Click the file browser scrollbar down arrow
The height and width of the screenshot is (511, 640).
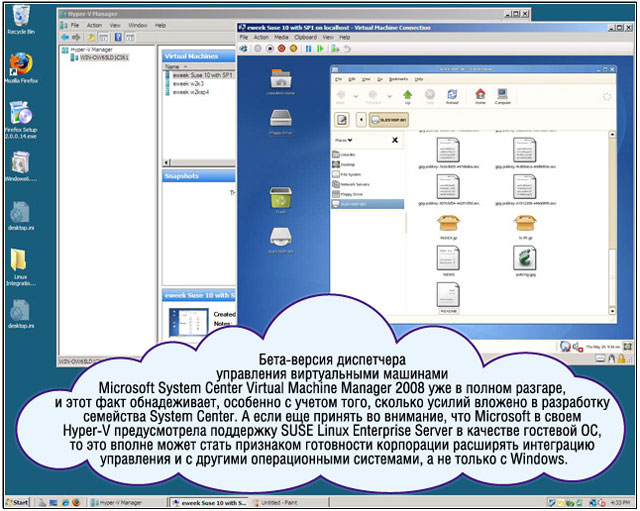click(x=612, y=311)
